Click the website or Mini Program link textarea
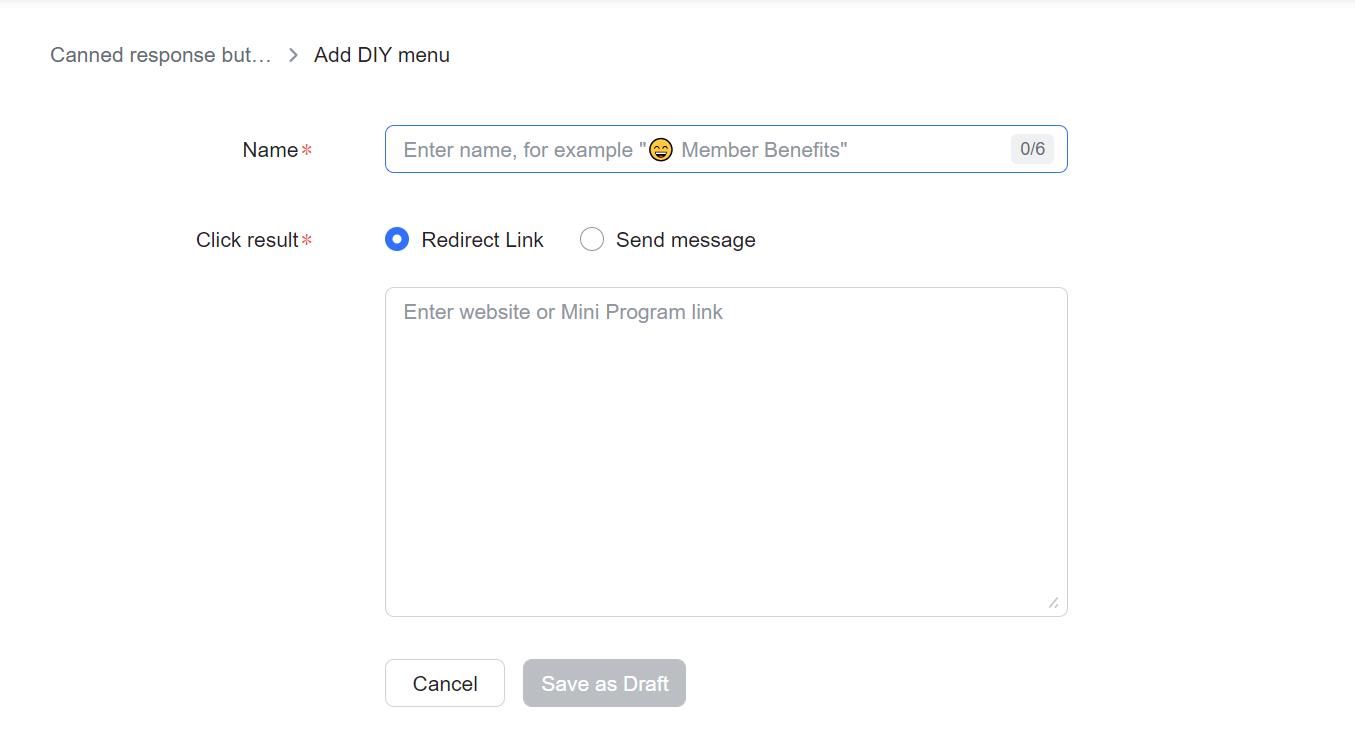 [726, 450]
